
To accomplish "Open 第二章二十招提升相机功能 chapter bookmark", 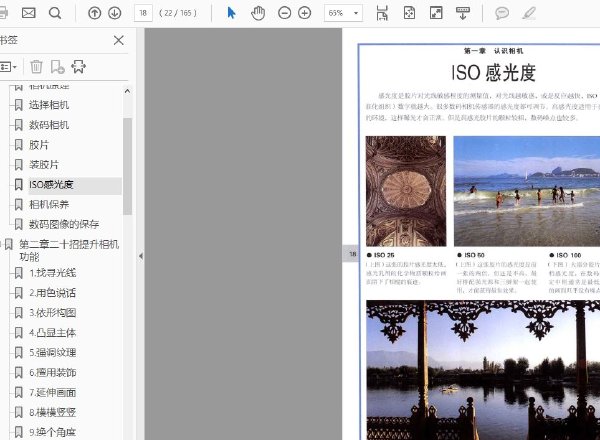I will (69, 250).
